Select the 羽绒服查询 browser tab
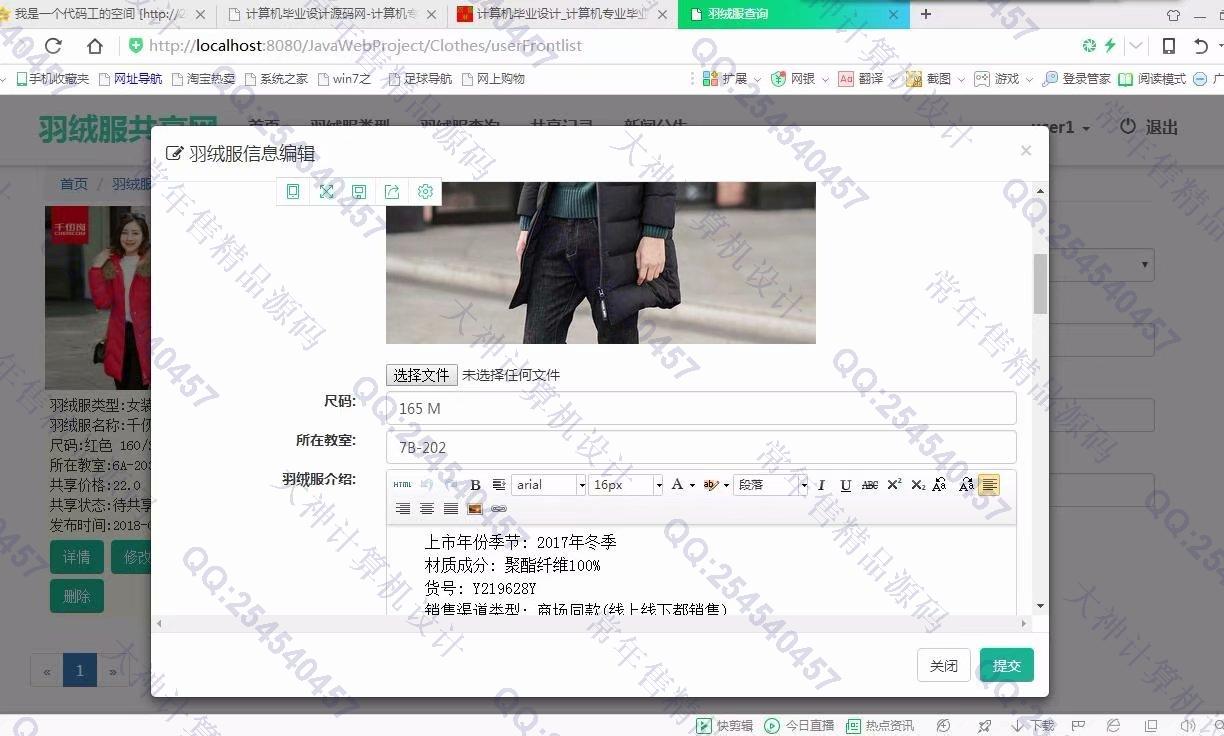The image size is (1224, 736). click(x=793, y=14)
